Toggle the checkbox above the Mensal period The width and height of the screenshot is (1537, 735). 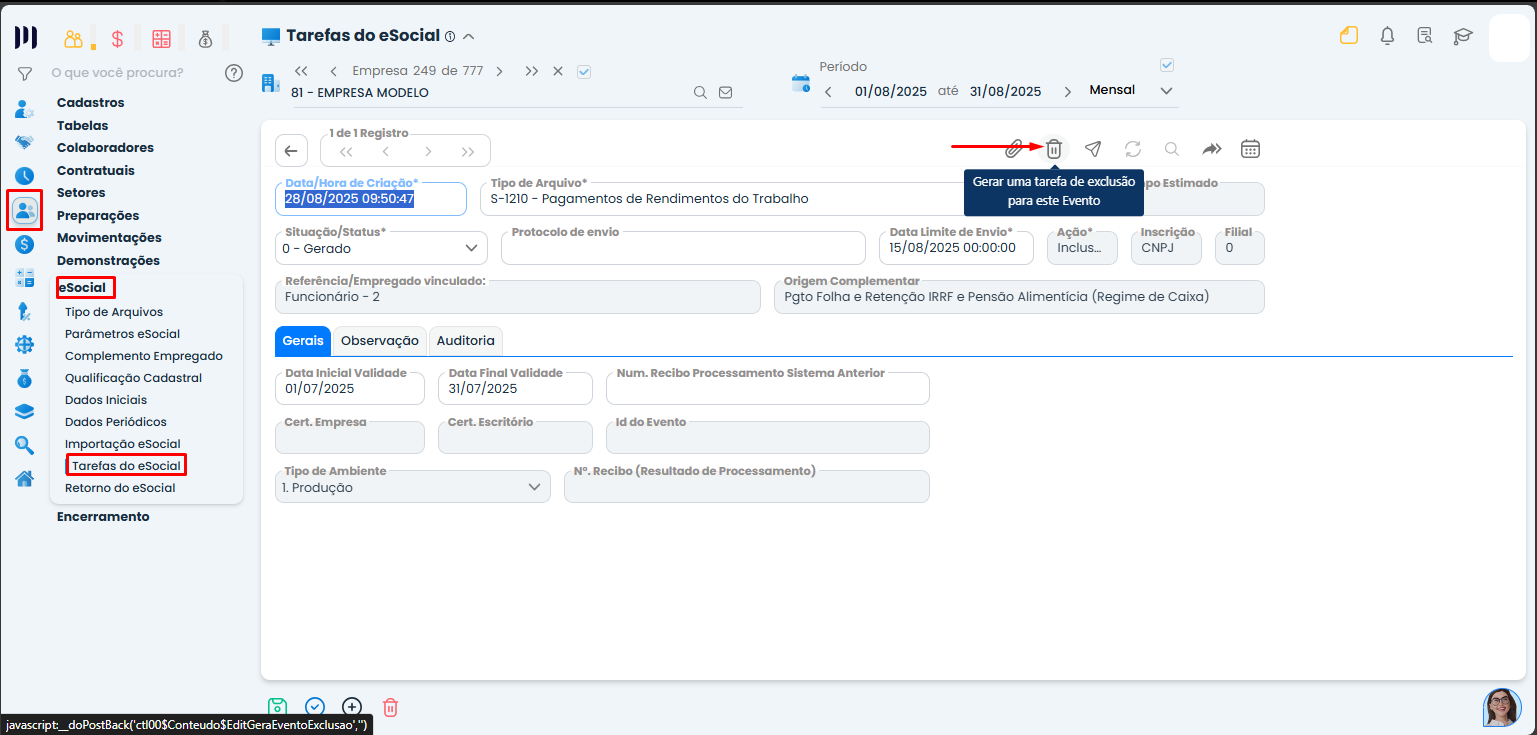[x=1165, y=65]
